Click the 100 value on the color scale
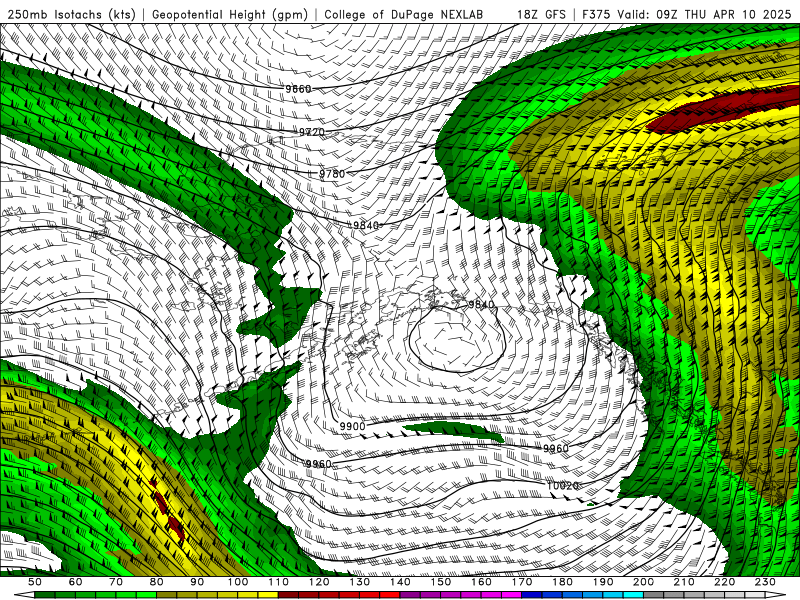 coord(238,582)
